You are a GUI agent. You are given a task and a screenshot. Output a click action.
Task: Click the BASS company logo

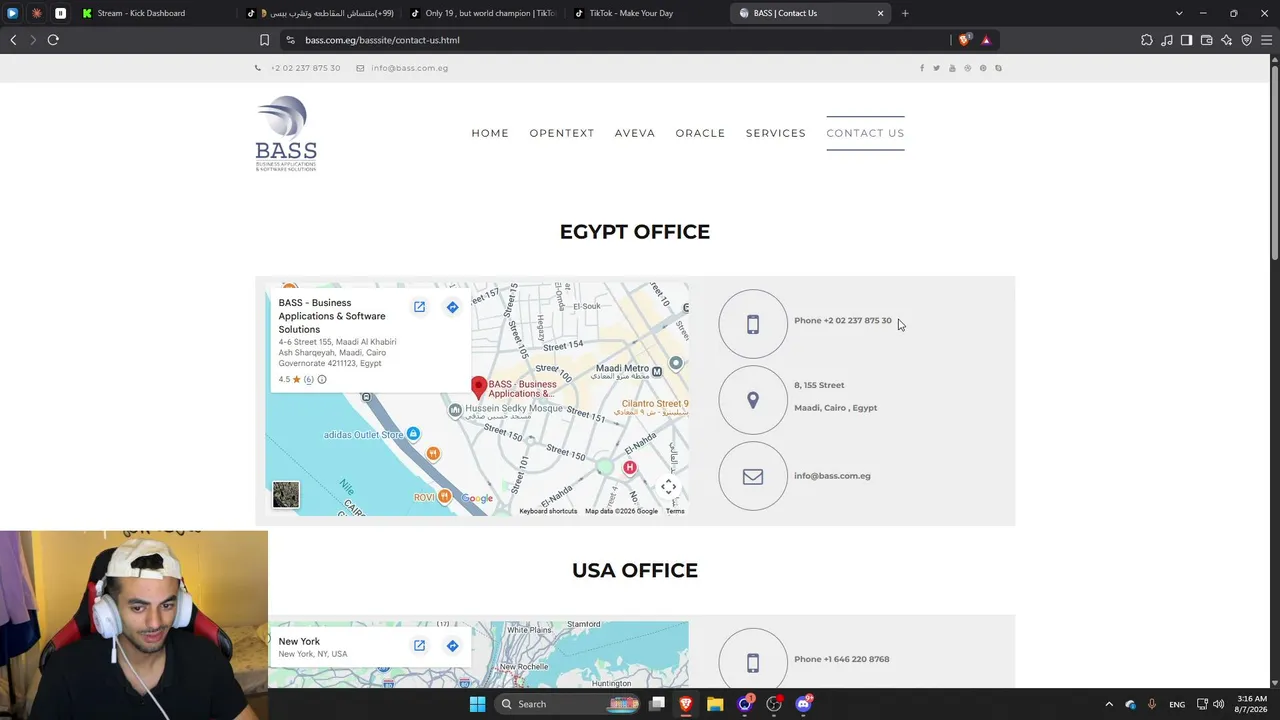pos(286,134)
